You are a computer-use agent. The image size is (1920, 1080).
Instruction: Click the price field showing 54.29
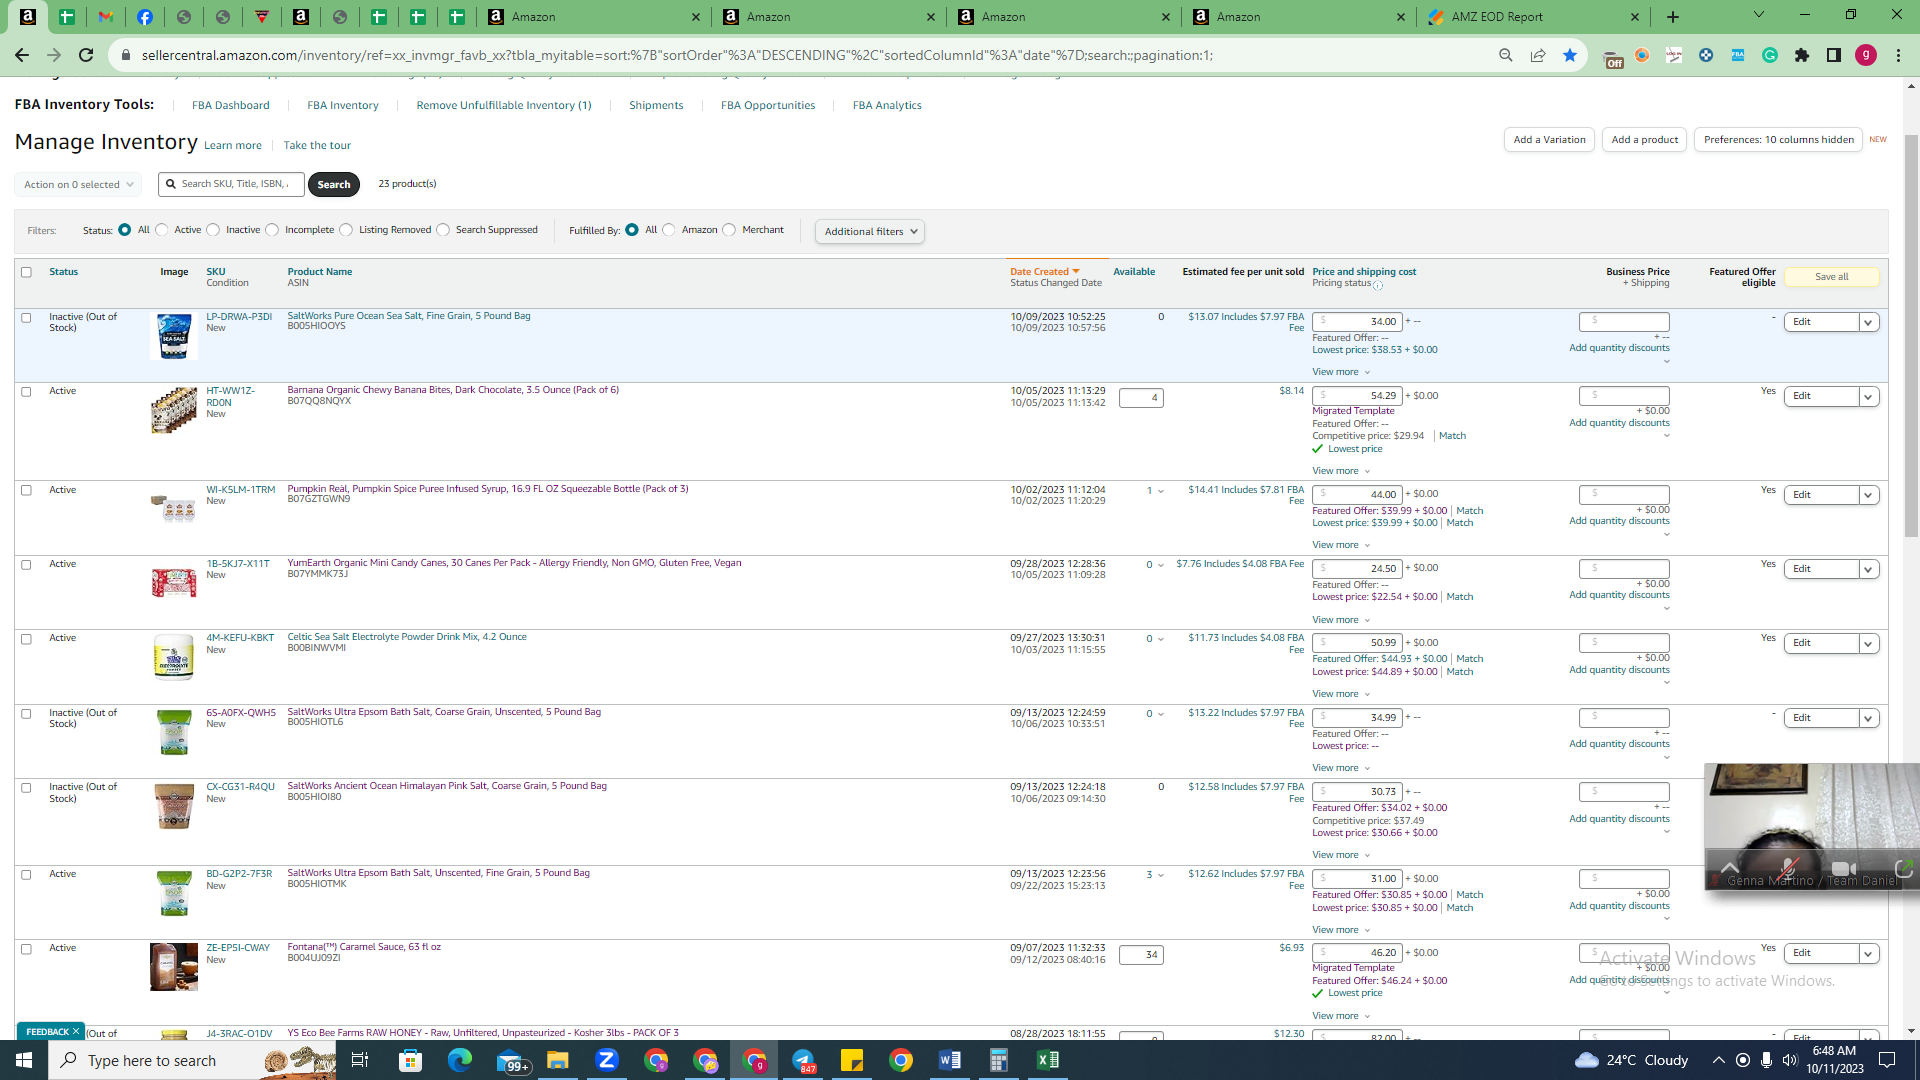(x=1357, y=396)
